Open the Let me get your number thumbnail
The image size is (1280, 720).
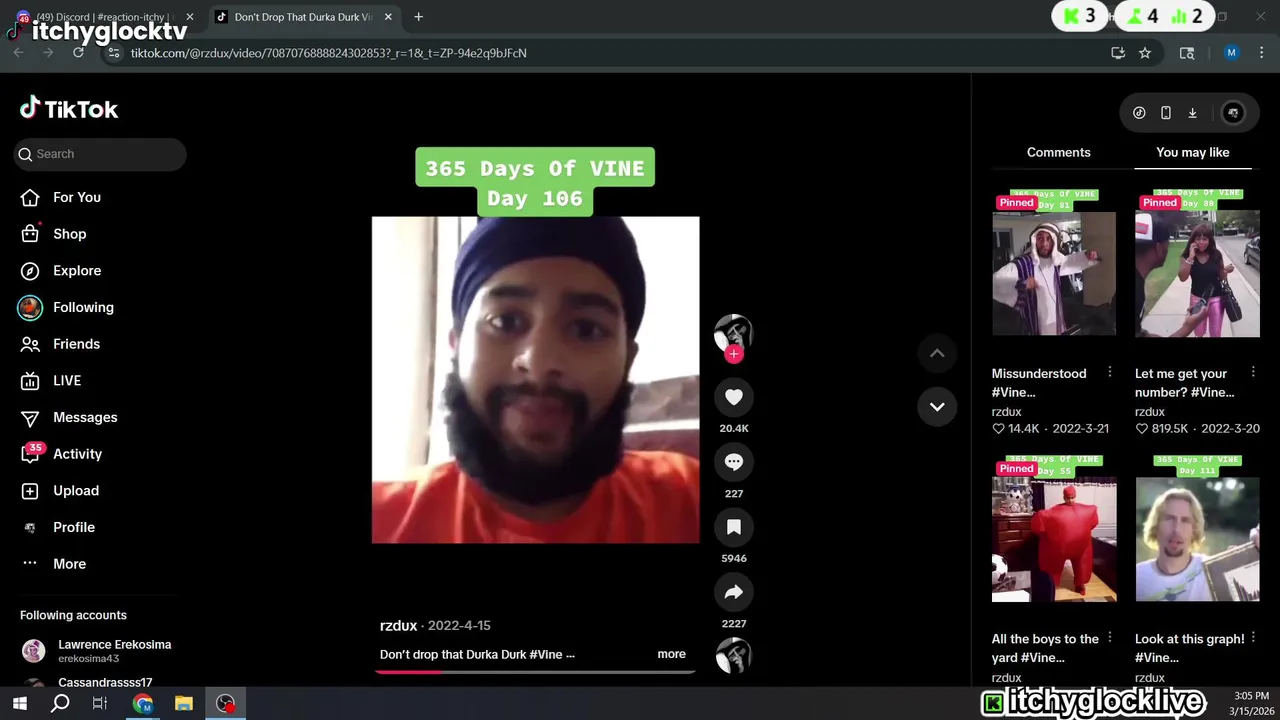tap(1197, 263)
